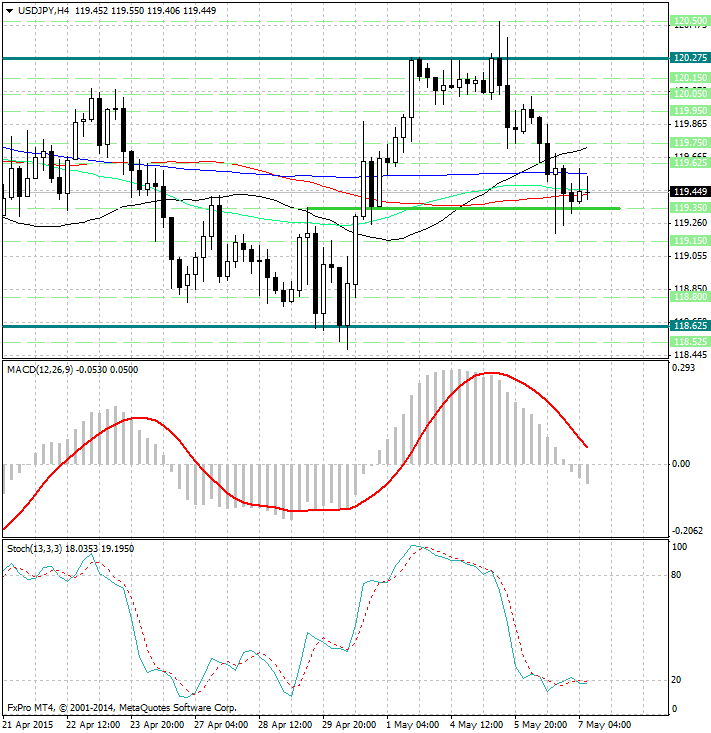Select the current price label 119.449

pos(690,191)
